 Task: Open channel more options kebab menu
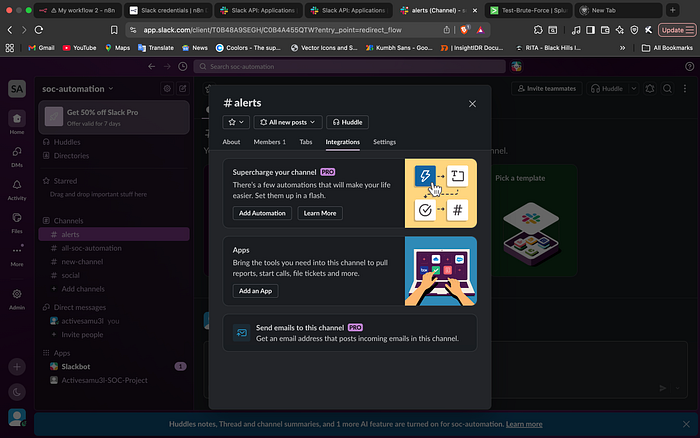point(685,88)
